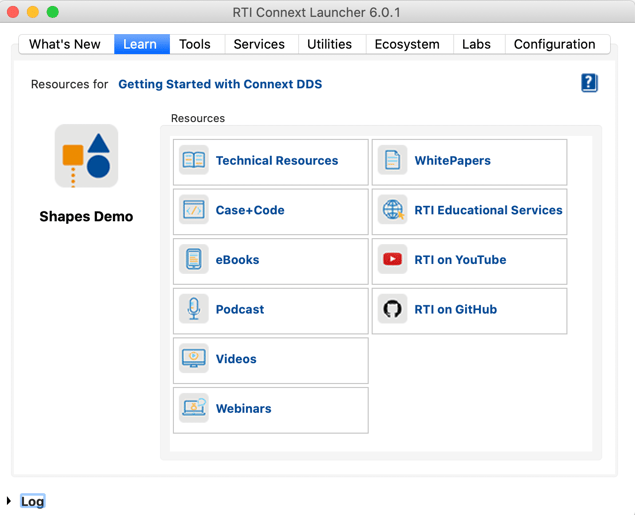635x515 pixels.
Task: Visit RTI on YouTube link
Action: click(x=460, y=260)
